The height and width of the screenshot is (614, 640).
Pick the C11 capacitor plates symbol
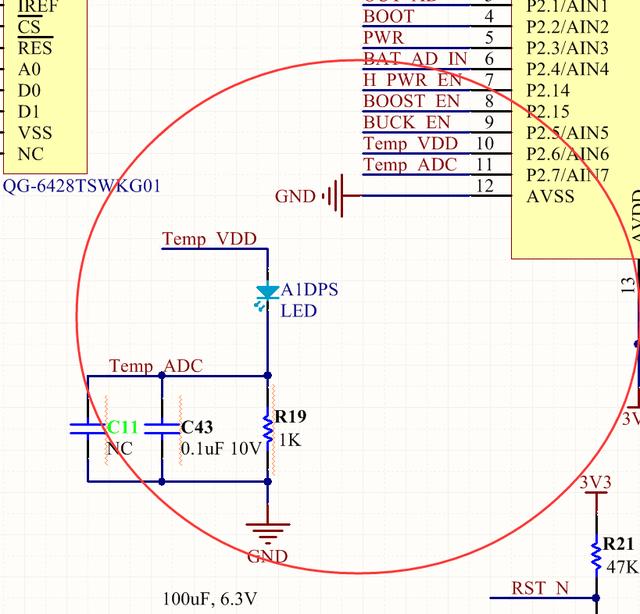[x=87, y=428]
